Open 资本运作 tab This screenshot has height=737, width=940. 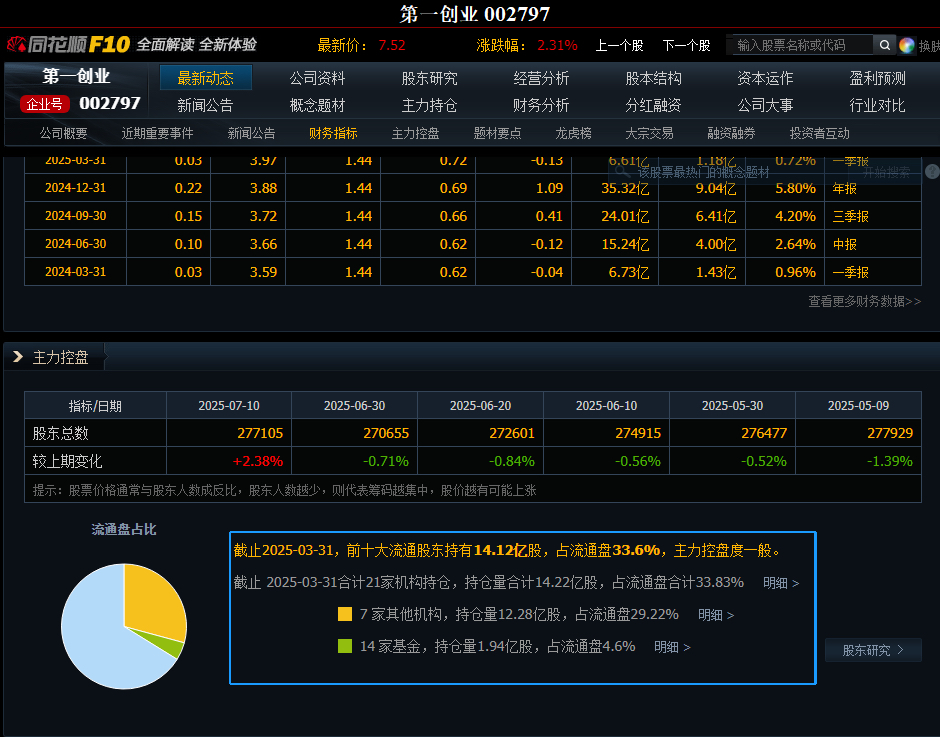(765, 78)
